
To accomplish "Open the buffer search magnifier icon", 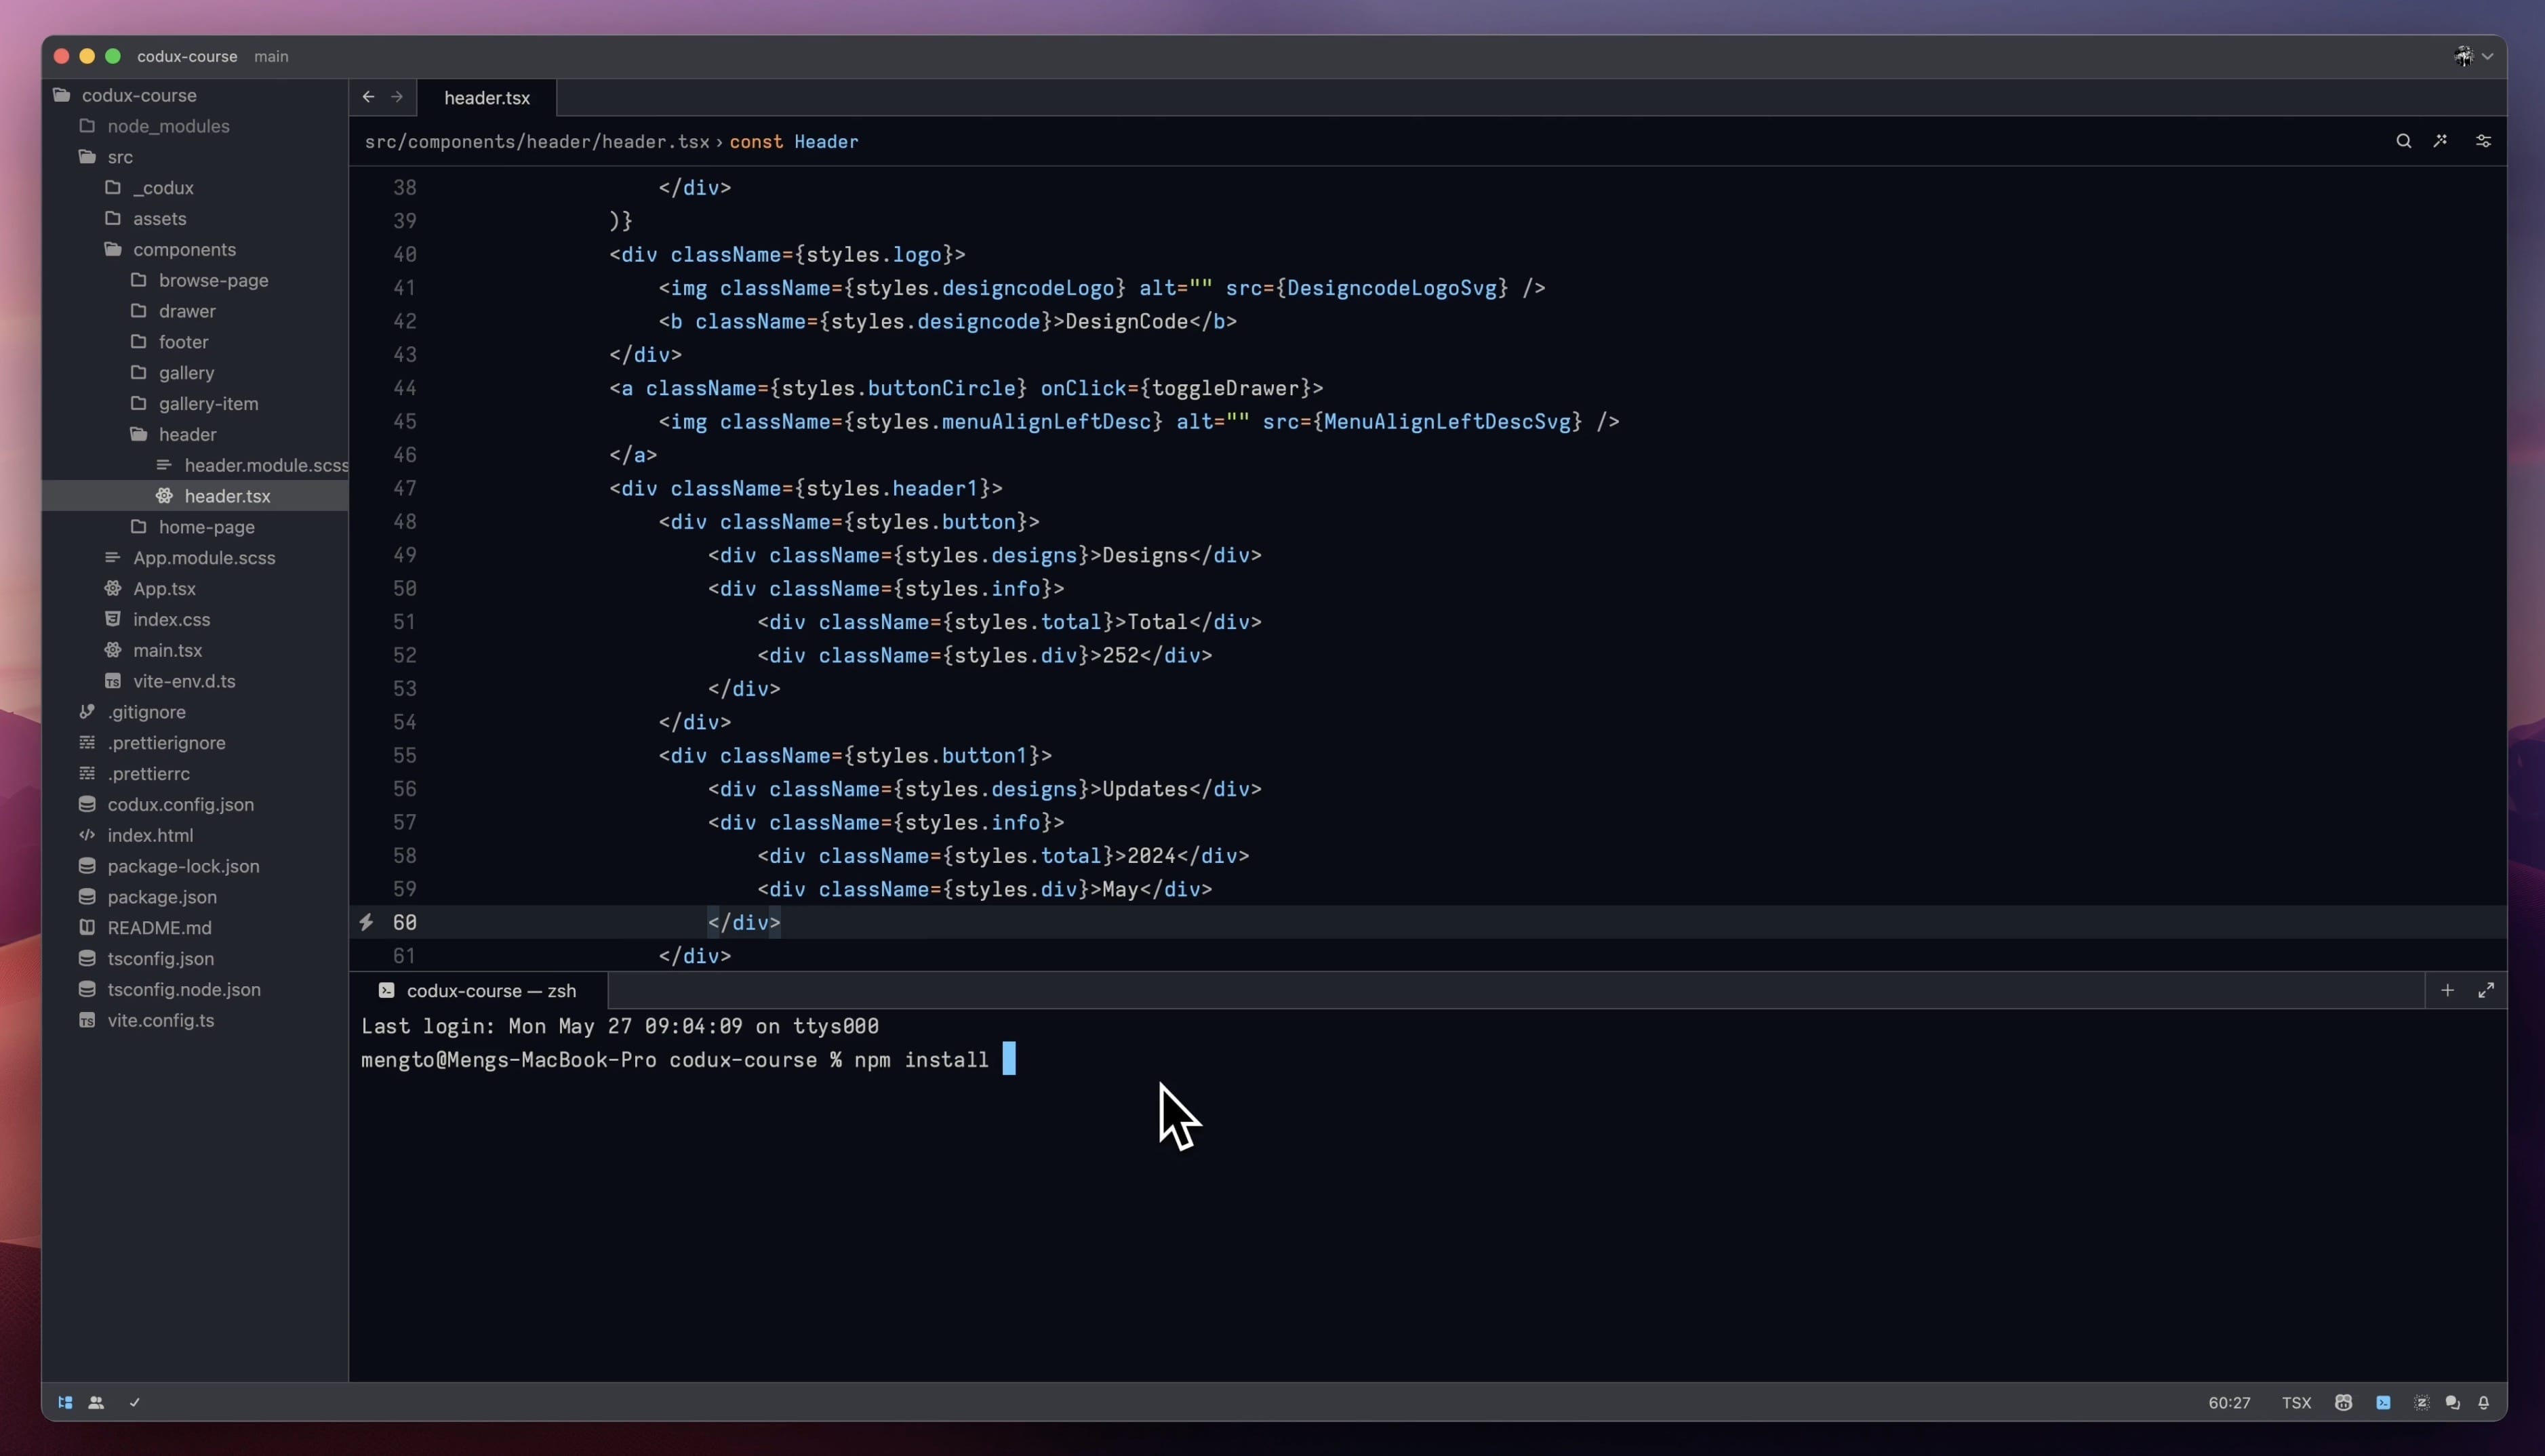I will coord(2403,141).
